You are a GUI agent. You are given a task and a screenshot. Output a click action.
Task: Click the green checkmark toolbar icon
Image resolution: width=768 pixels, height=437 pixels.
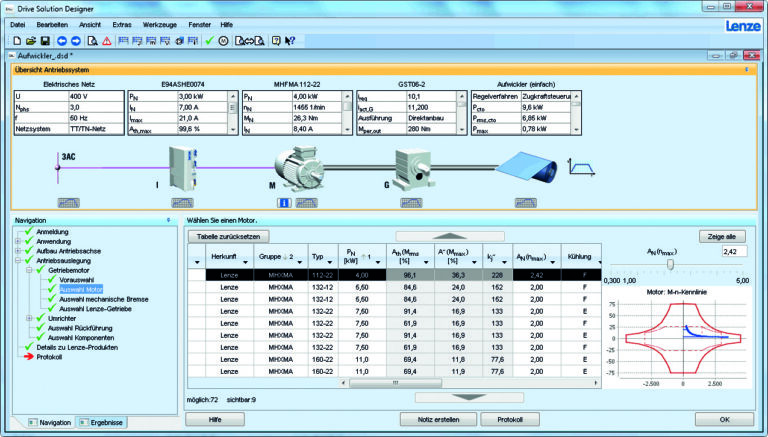tap(207, 41)
